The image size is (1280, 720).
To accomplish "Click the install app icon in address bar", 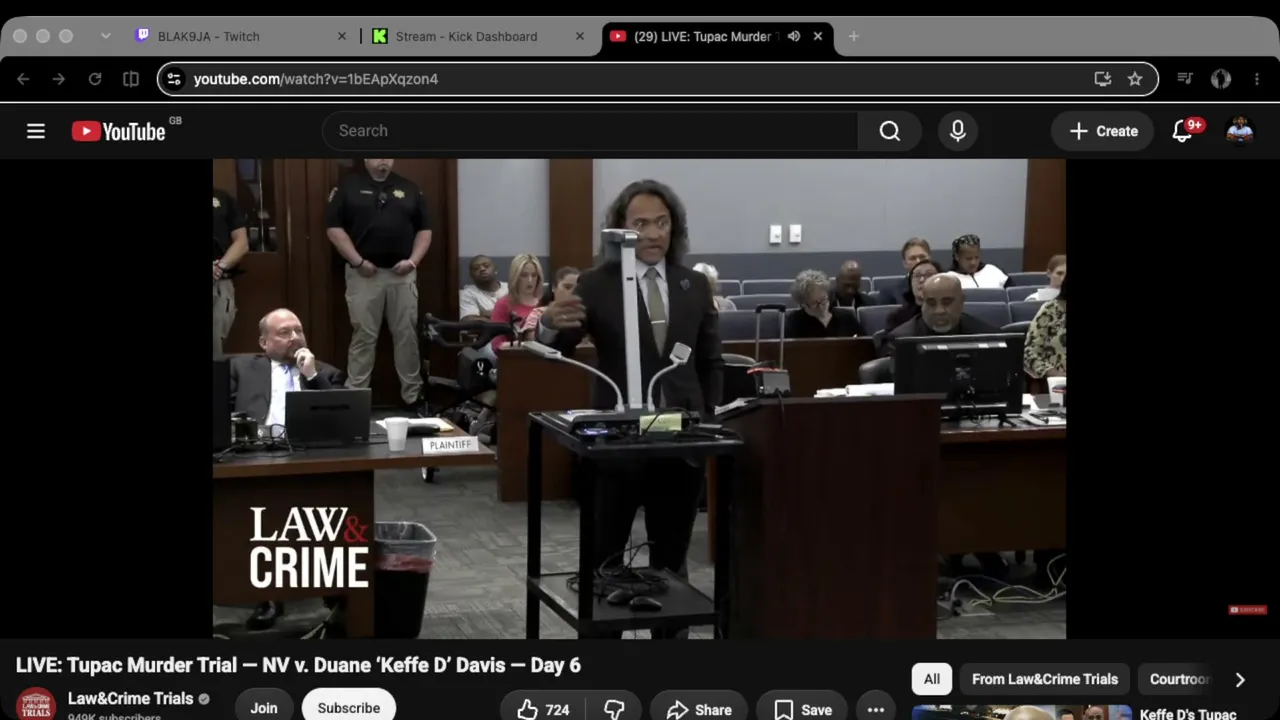I will point(1103,79).
